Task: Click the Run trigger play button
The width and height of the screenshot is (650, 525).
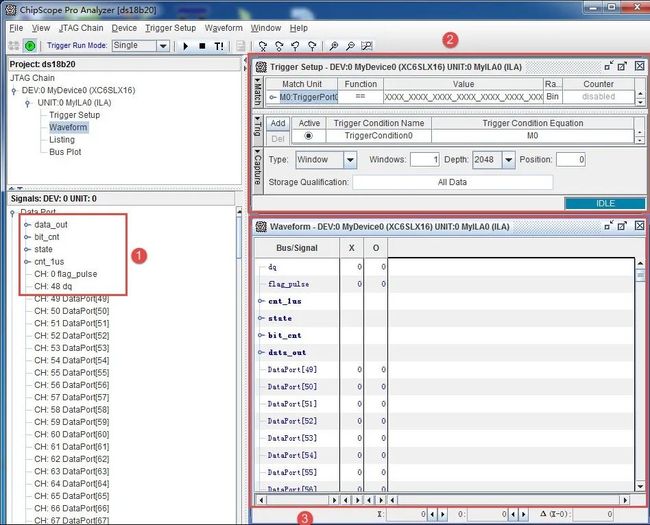Action: click(x=186, y=46)
